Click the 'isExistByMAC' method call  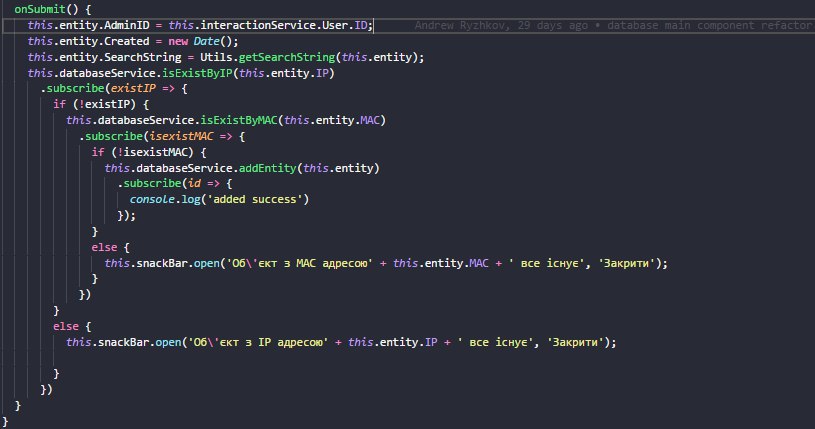(239, 120)
